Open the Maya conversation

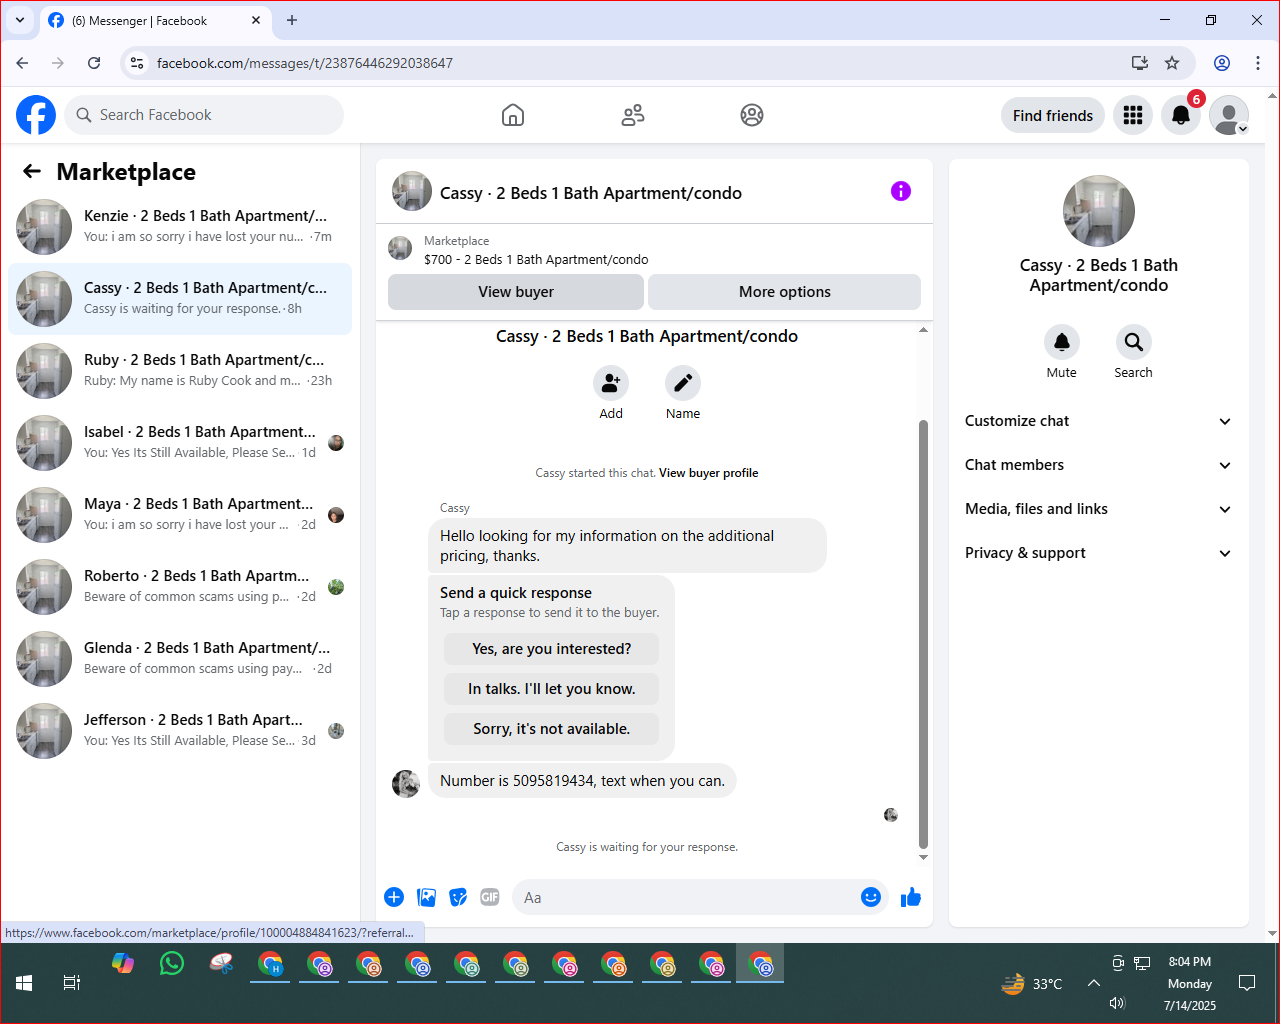180,515
